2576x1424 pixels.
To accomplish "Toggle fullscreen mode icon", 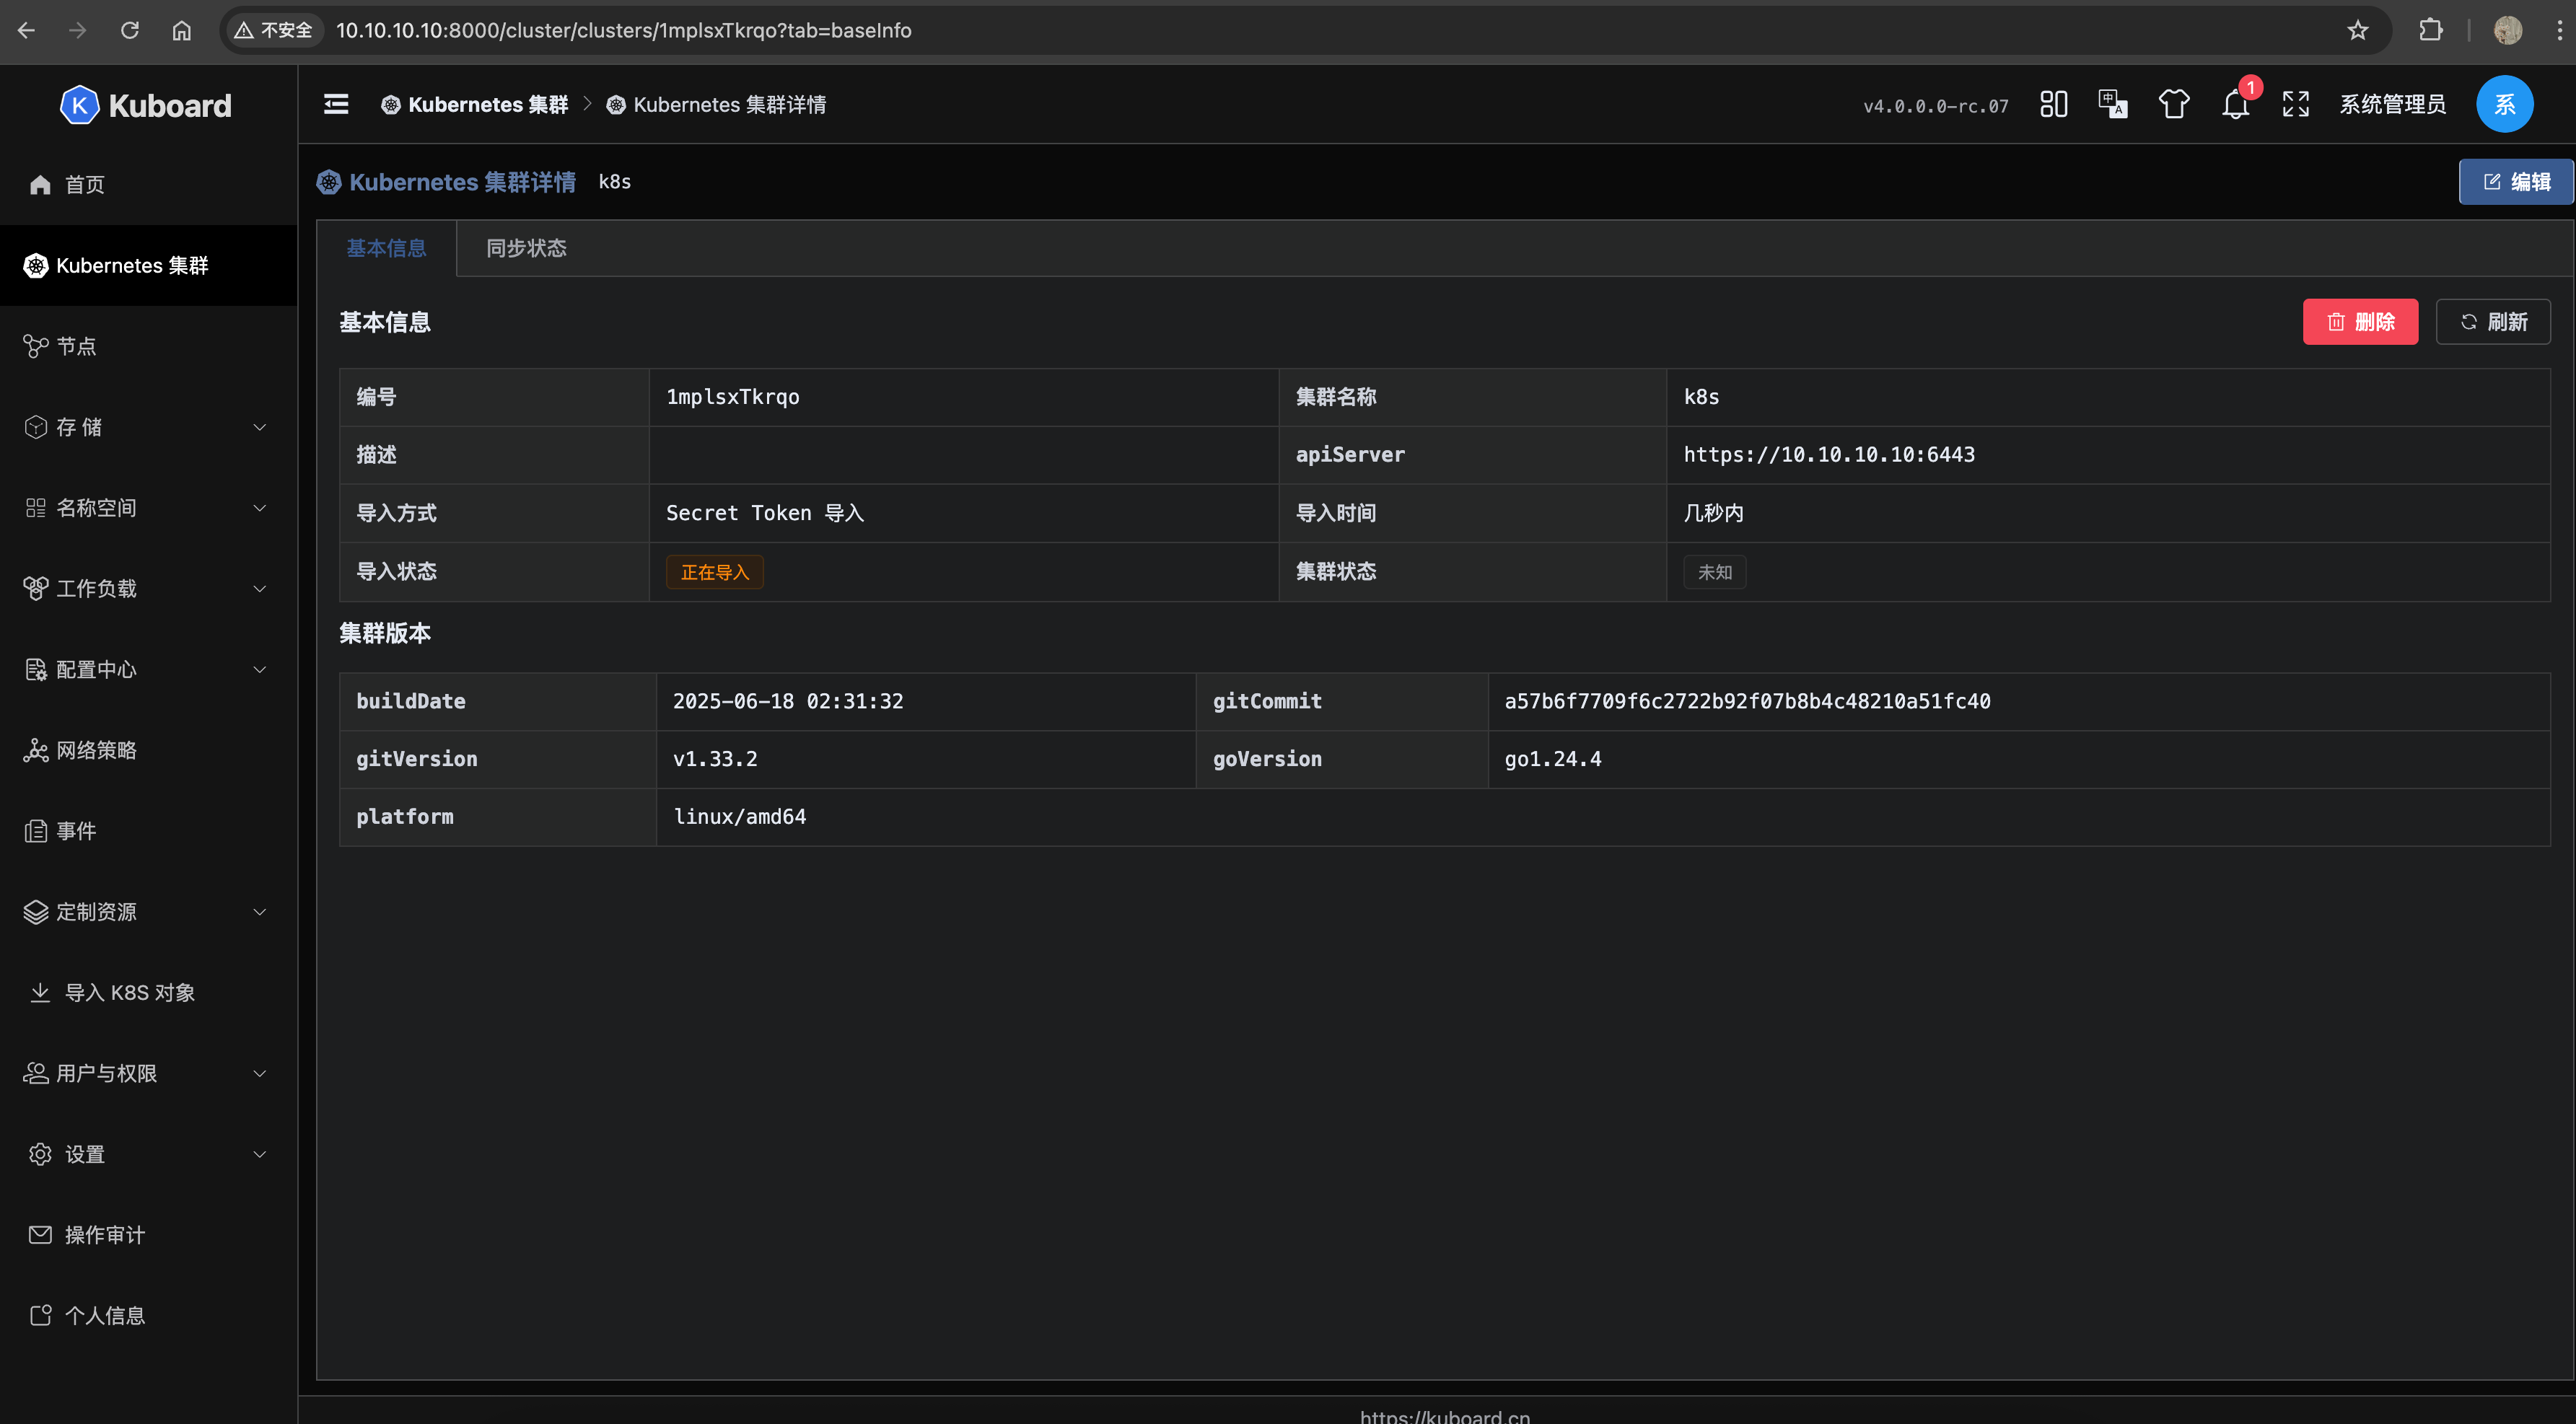I will pos(2296,104).
